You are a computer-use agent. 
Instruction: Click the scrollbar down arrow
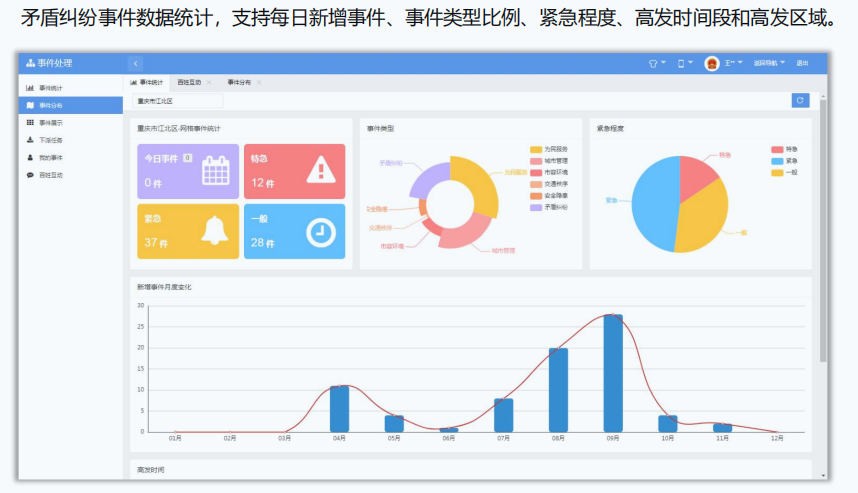tap(823, 476)
